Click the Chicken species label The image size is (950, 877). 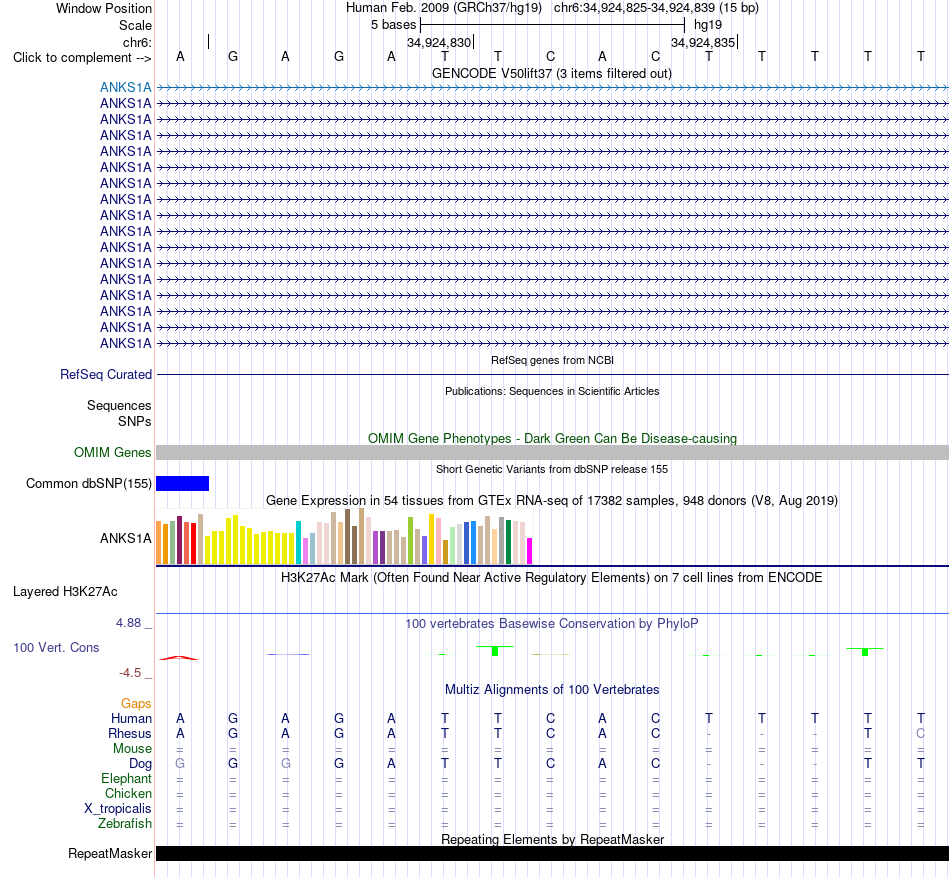point(128,793)
